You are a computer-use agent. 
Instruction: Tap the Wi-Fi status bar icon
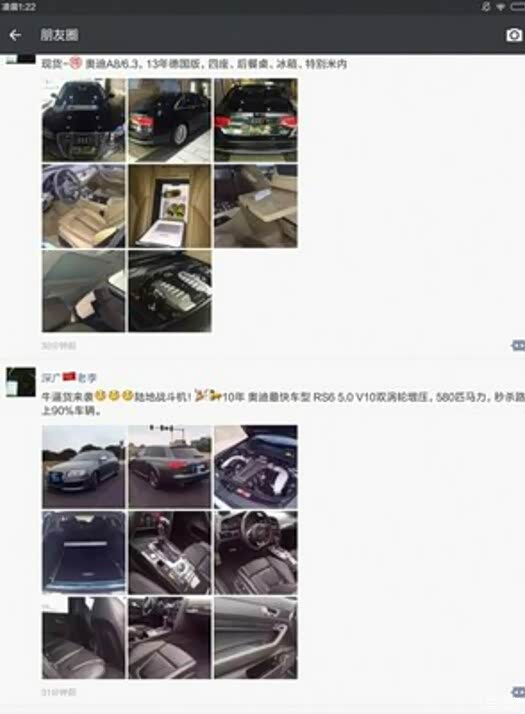(x=500, y=7)
